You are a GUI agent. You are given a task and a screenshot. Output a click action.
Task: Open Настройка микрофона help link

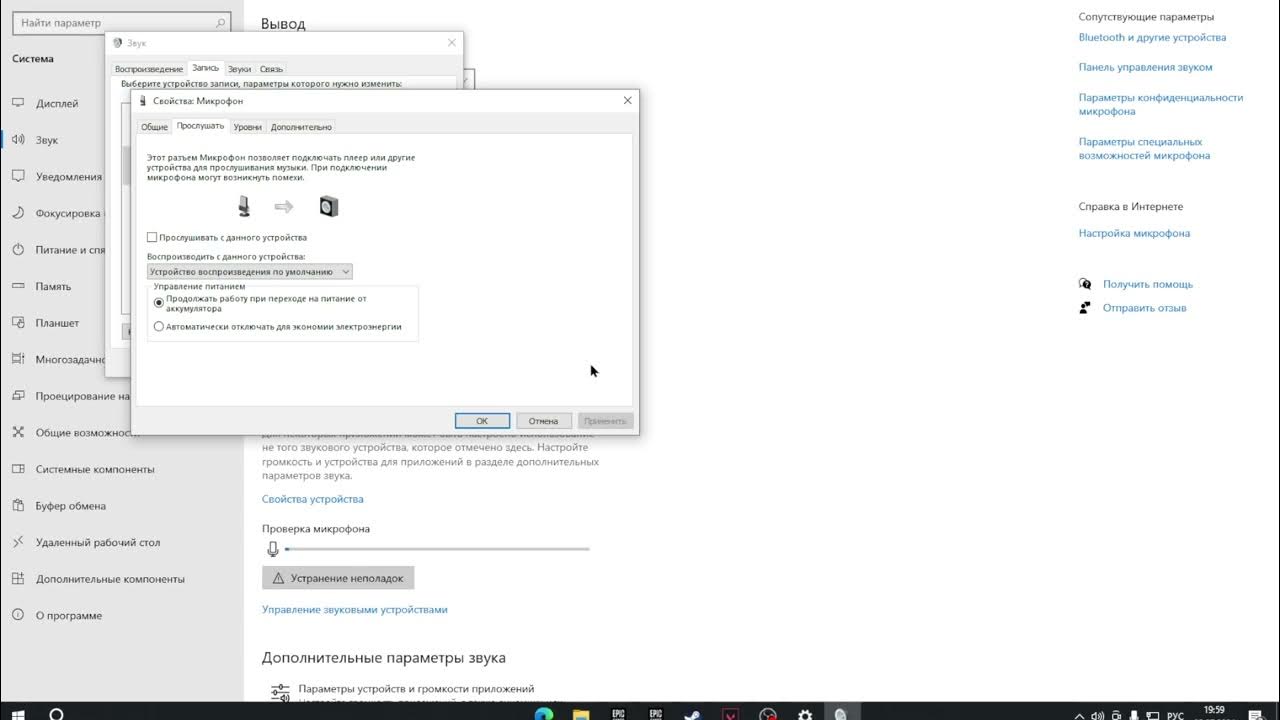coord(1134,233)
